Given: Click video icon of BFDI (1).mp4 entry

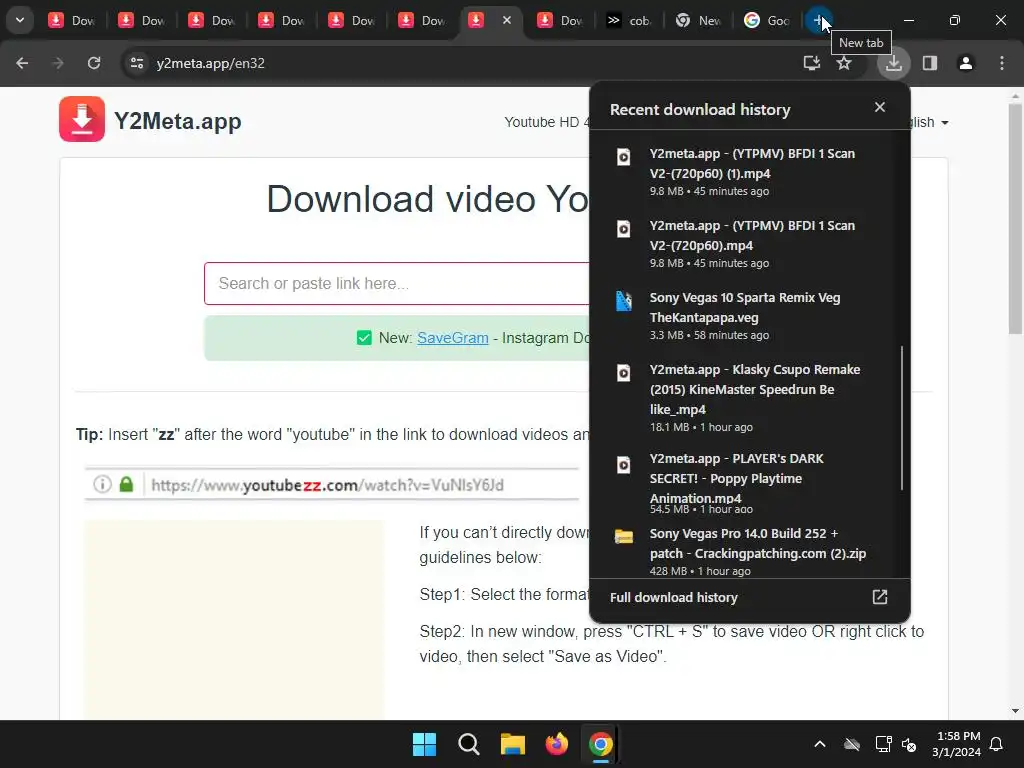Looking at the screenshot, I should coord(624,157).
